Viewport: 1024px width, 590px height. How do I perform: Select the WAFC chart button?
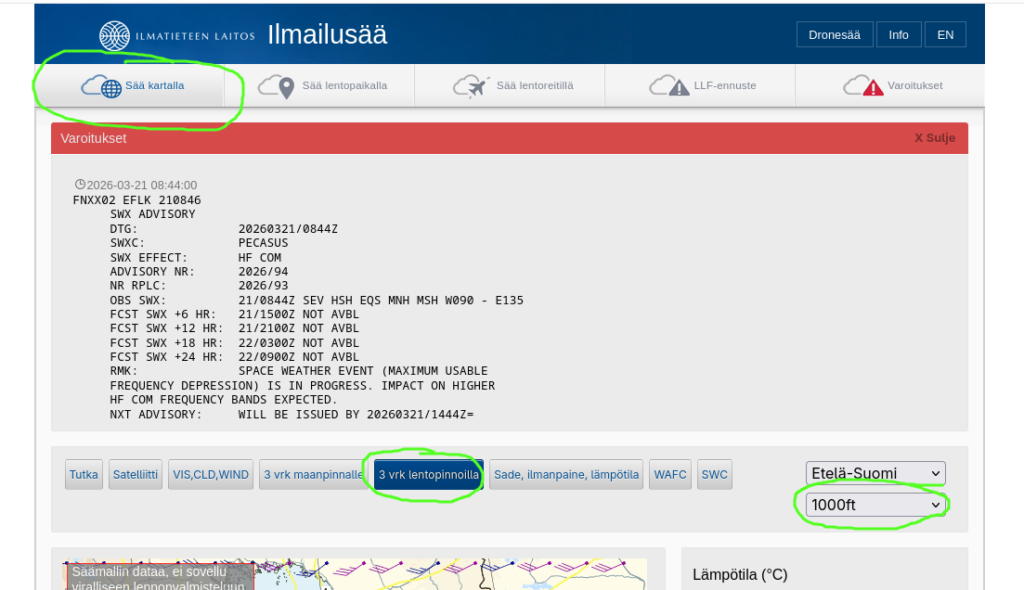(x=670, y=475)
